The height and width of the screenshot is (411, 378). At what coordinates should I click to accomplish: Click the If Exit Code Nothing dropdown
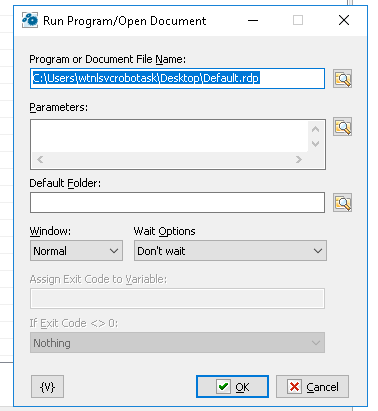pos(177,343)
